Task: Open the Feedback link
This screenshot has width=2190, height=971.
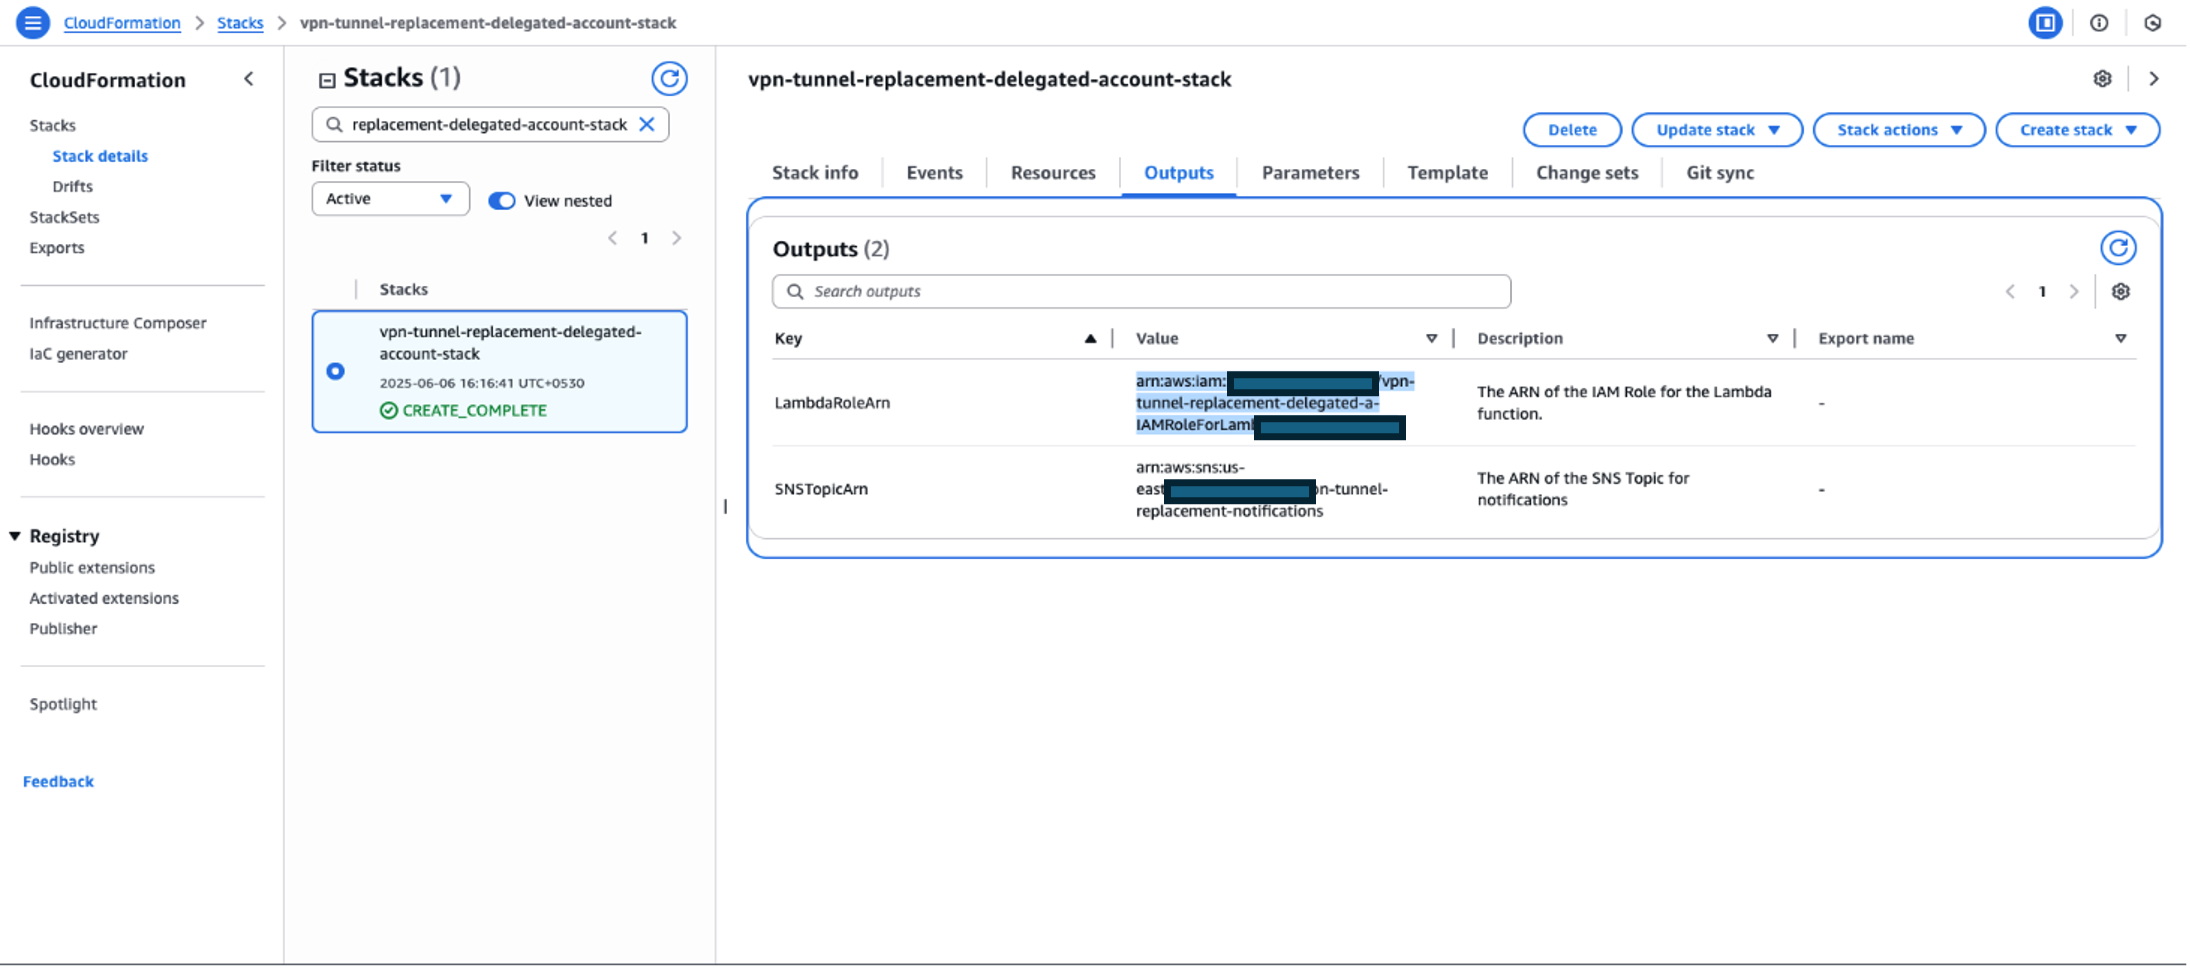Action: click(58, 781)
